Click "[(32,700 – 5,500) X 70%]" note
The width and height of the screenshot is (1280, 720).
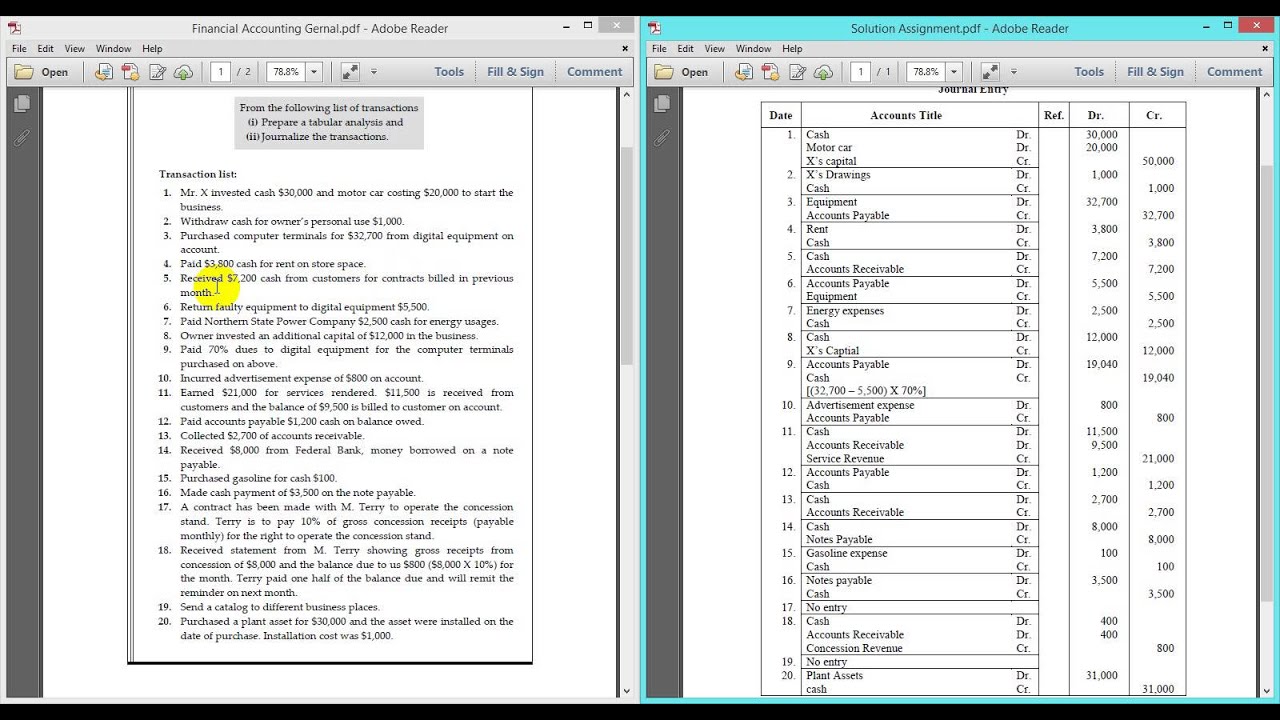[x=866, y=391]
